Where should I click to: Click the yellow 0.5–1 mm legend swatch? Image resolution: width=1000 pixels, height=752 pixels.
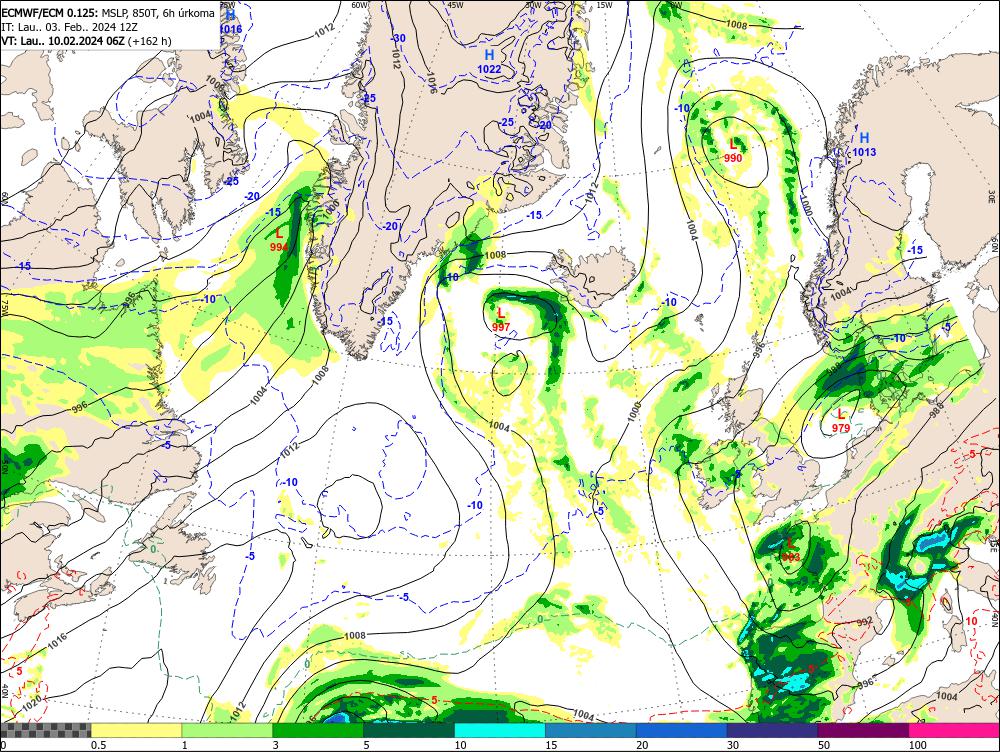pyautogui.click(x=136, y=730)
